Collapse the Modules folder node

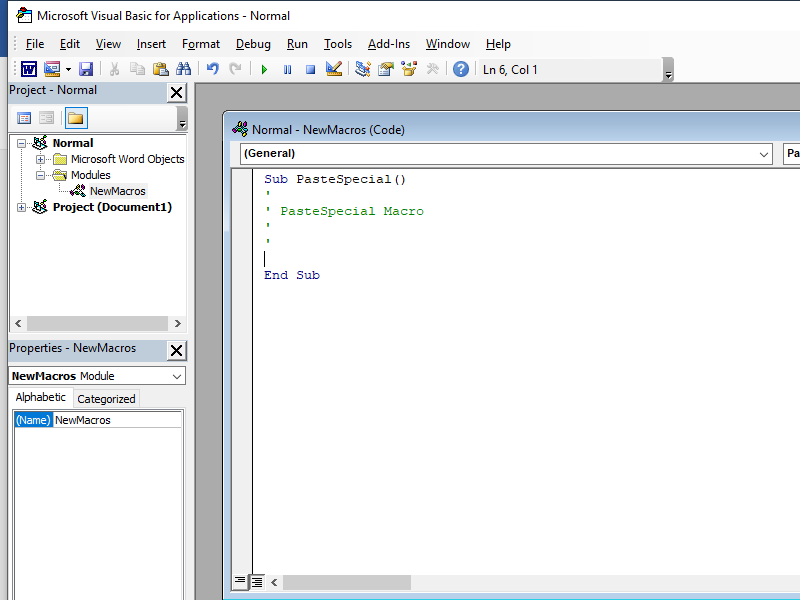tap(40, 176)
